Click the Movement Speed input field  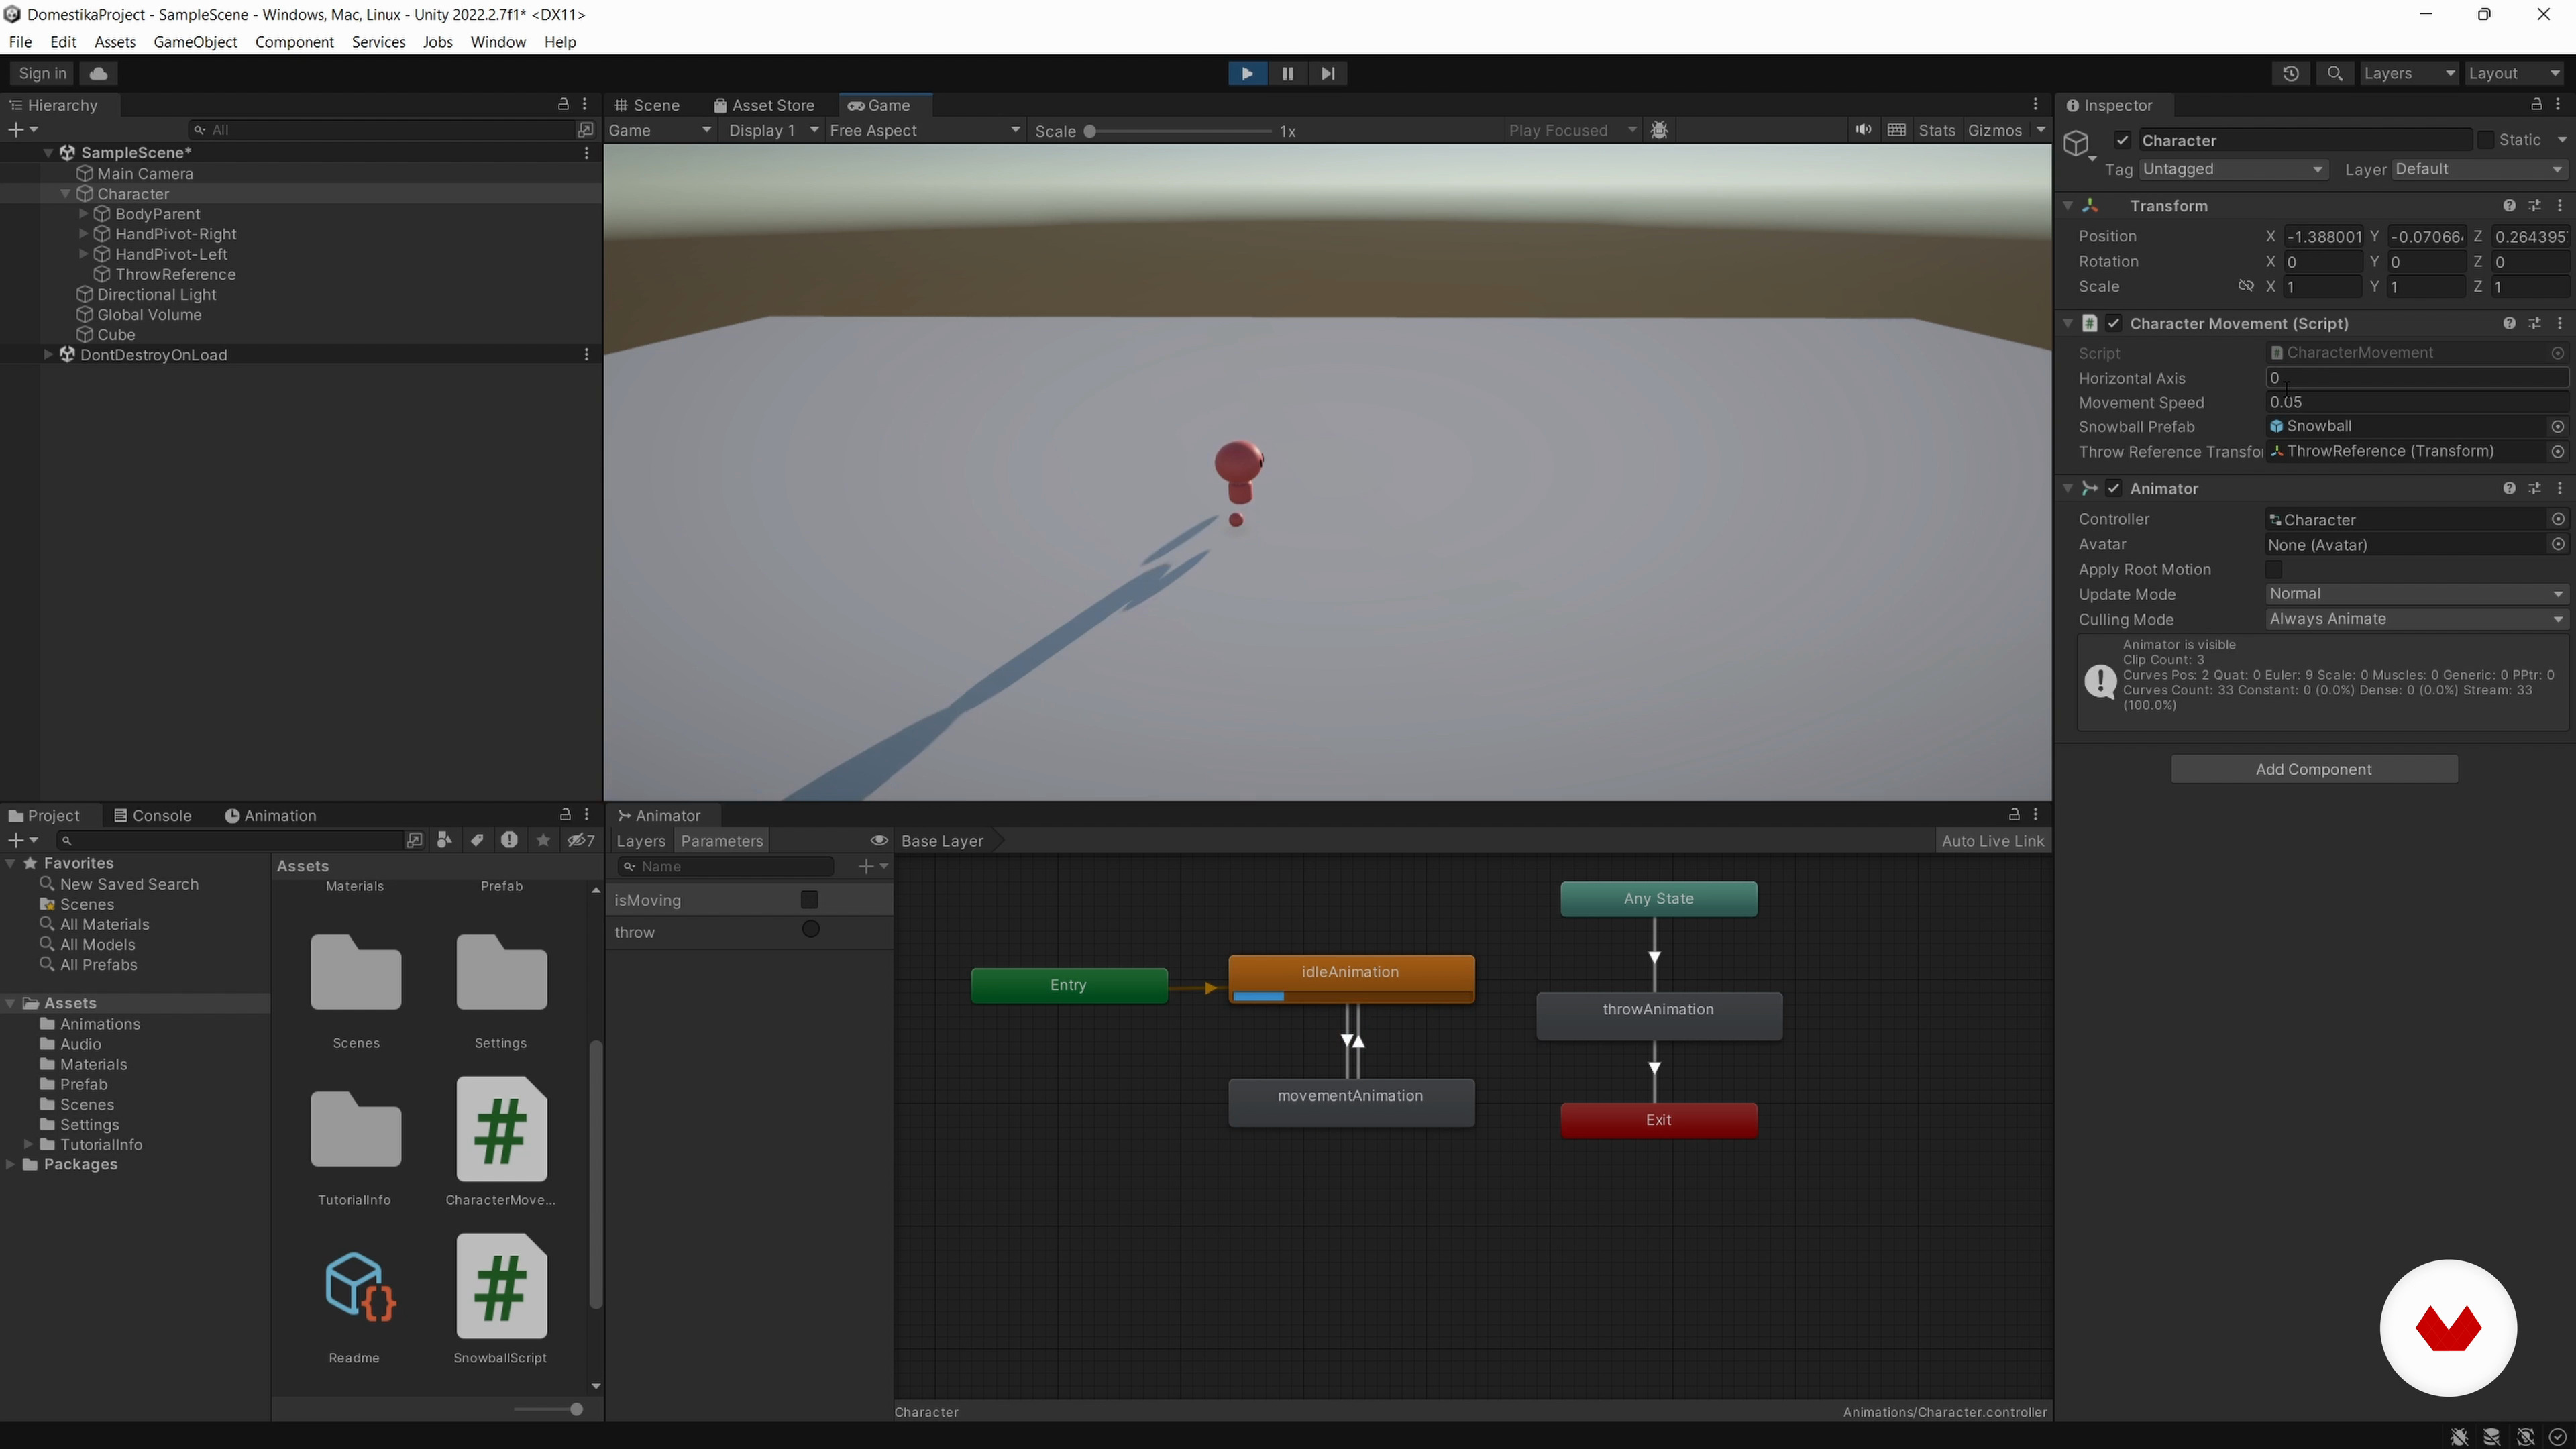tap(2416, 402)
